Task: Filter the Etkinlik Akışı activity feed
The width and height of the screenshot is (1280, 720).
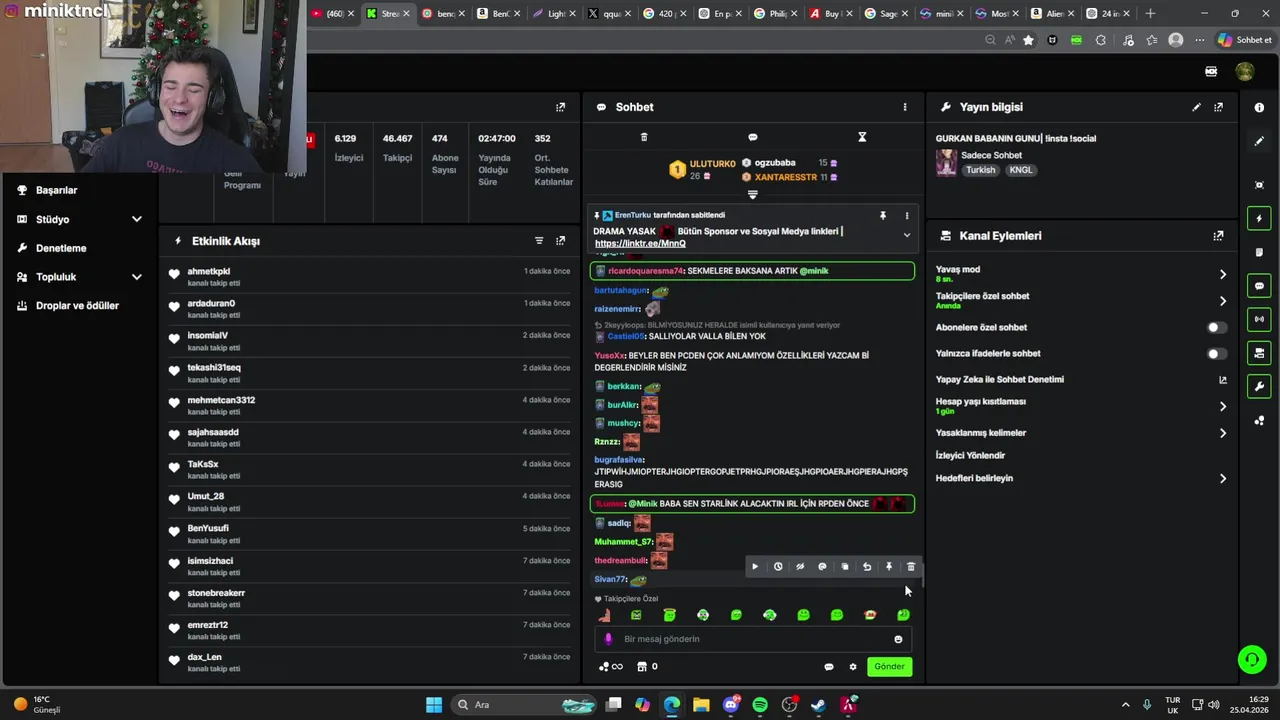Action: point(539,241)
